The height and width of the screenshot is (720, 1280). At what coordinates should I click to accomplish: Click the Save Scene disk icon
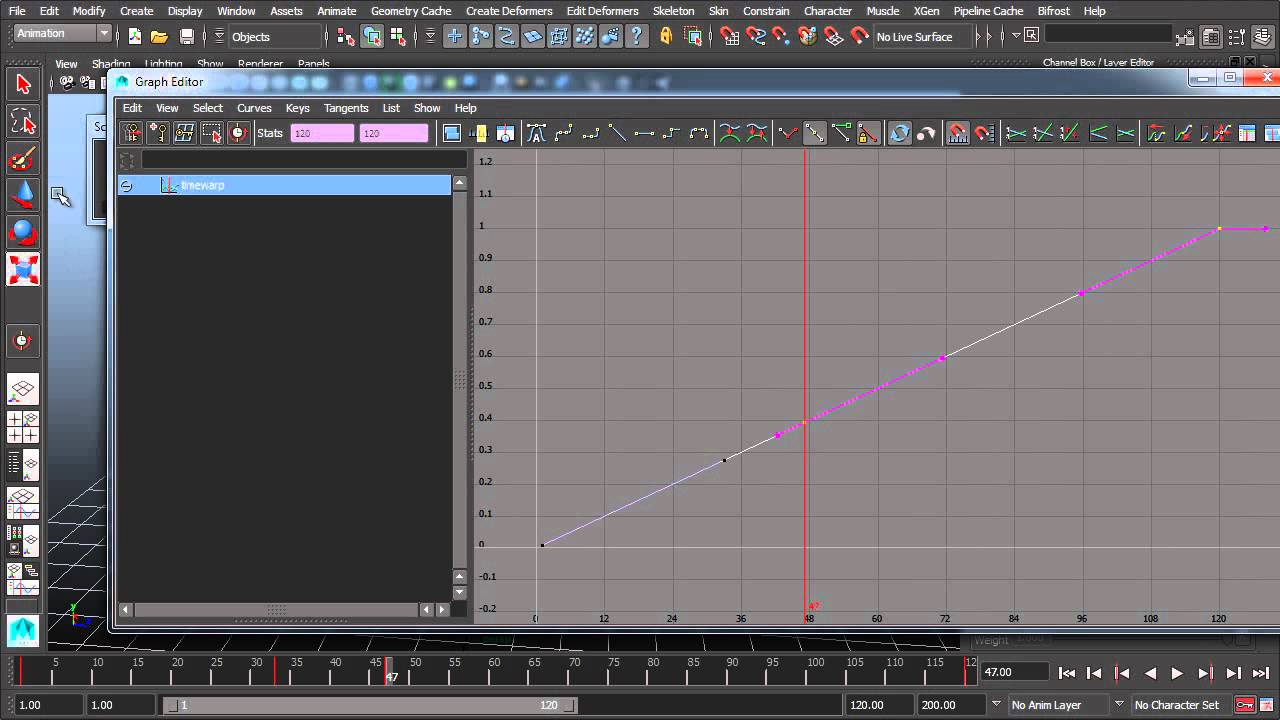(x=187, y=36)
